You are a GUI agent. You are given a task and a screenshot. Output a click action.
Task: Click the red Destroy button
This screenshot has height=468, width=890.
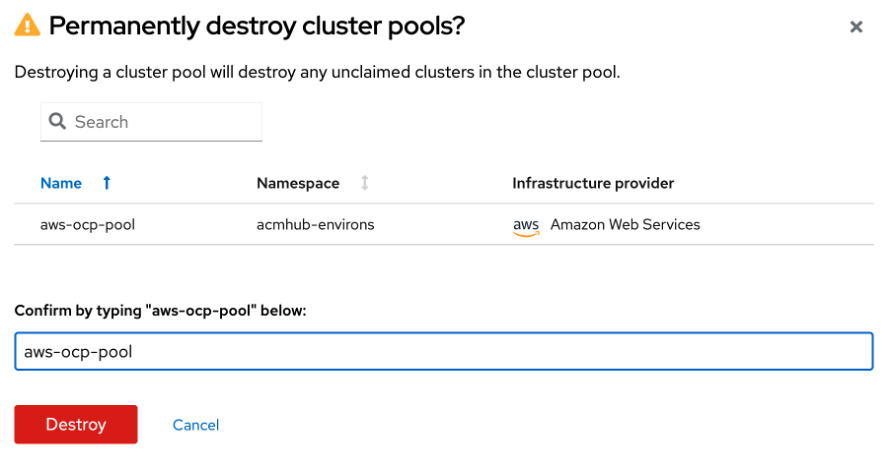[76, 424]
